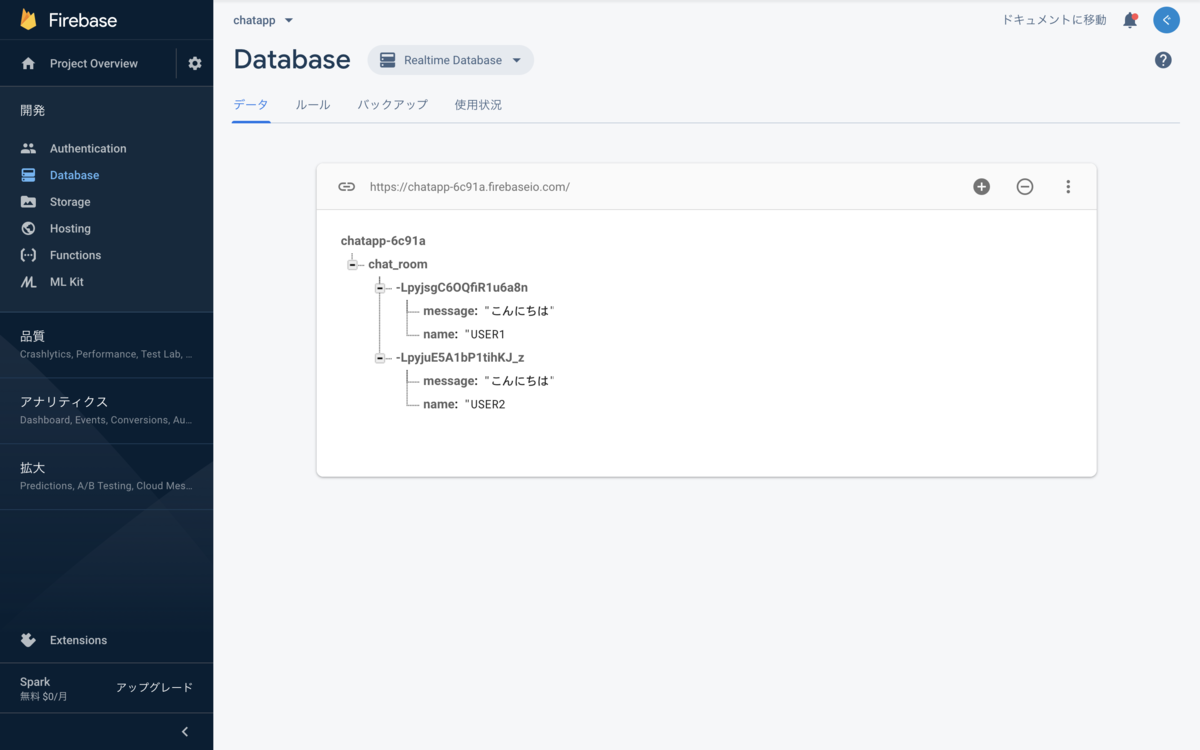The image size is (1200, 750).
Task: Click the Hosting globe icon
Action: click(x=28, y=228)
